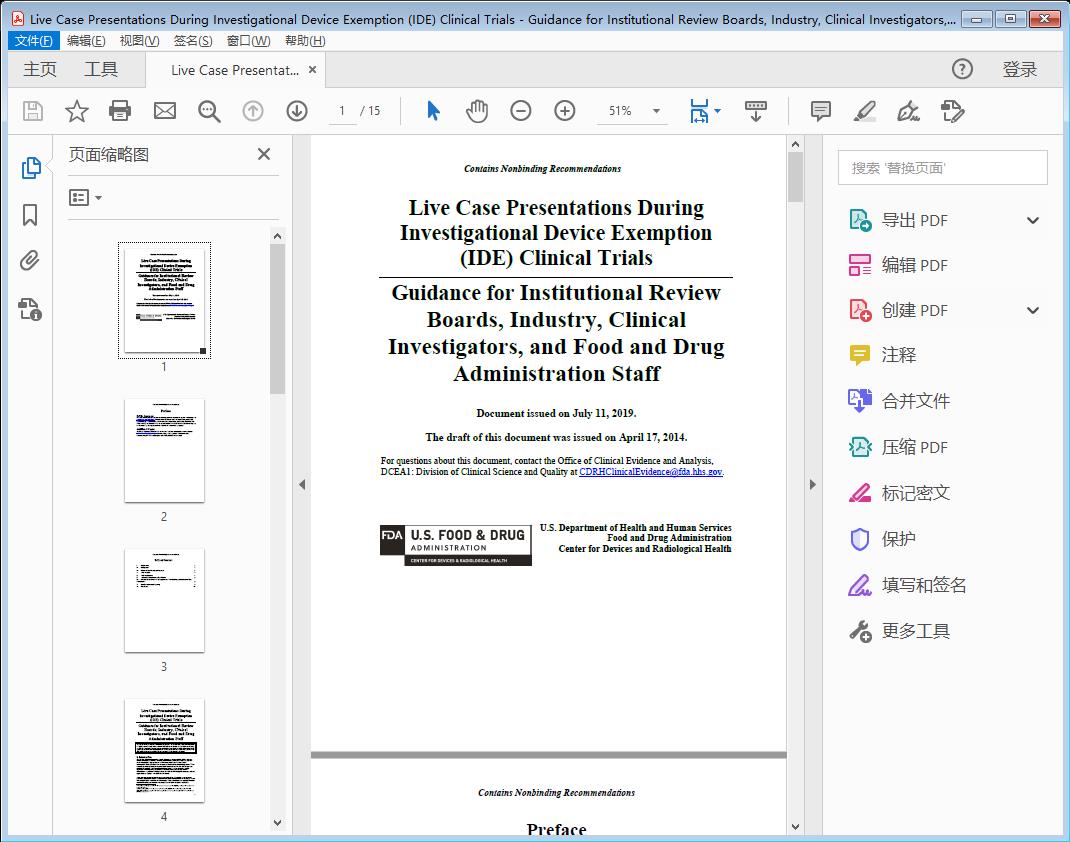Viewport: 1070px width, 842px height.
Task: Select the Highlighter tool icon
Action: tap(863, 111)
